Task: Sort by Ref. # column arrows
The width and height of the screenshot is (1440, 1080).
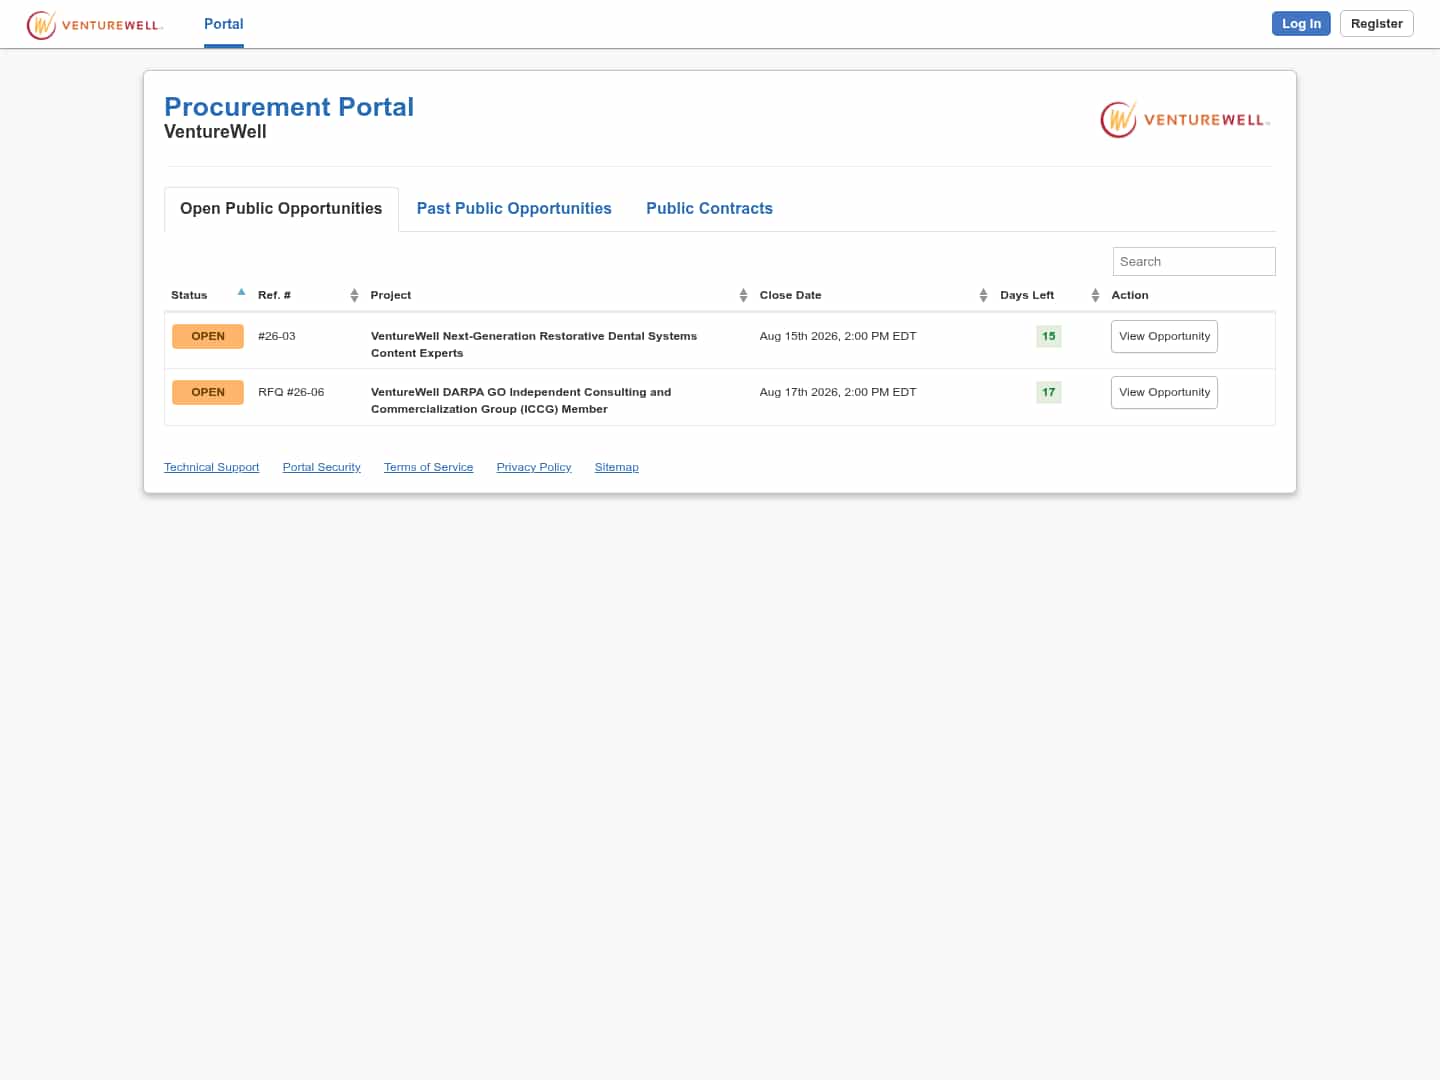Action: (354, 295)
